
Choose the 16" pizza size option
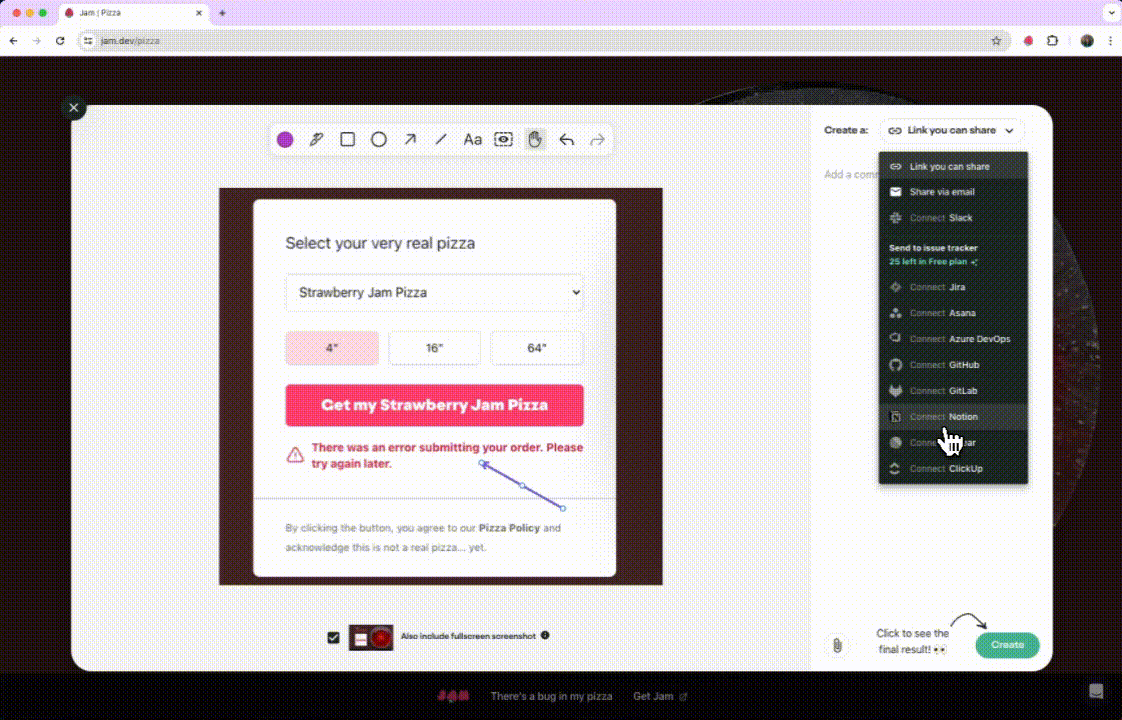pos(434,348)
